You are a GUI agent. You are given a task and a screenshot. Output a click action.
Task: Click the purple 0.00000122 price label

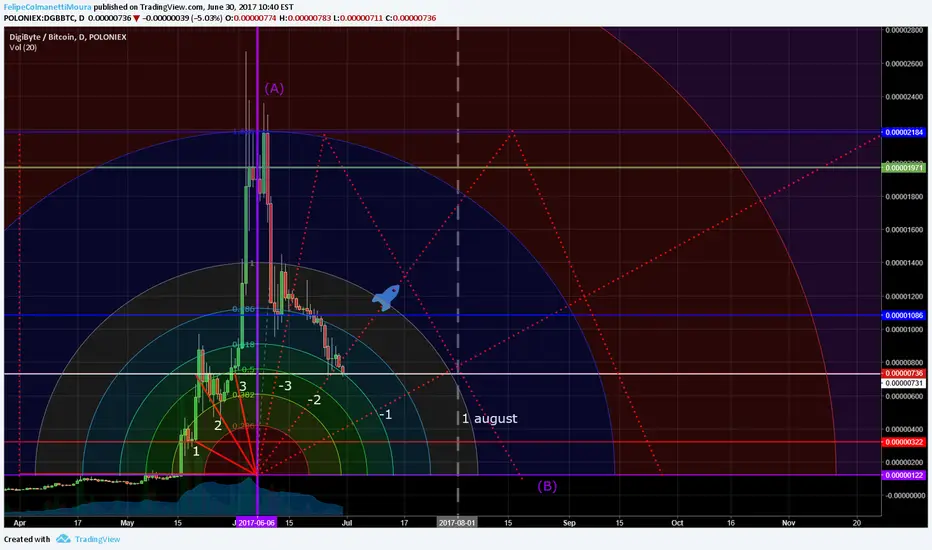(x=904, y=475)
